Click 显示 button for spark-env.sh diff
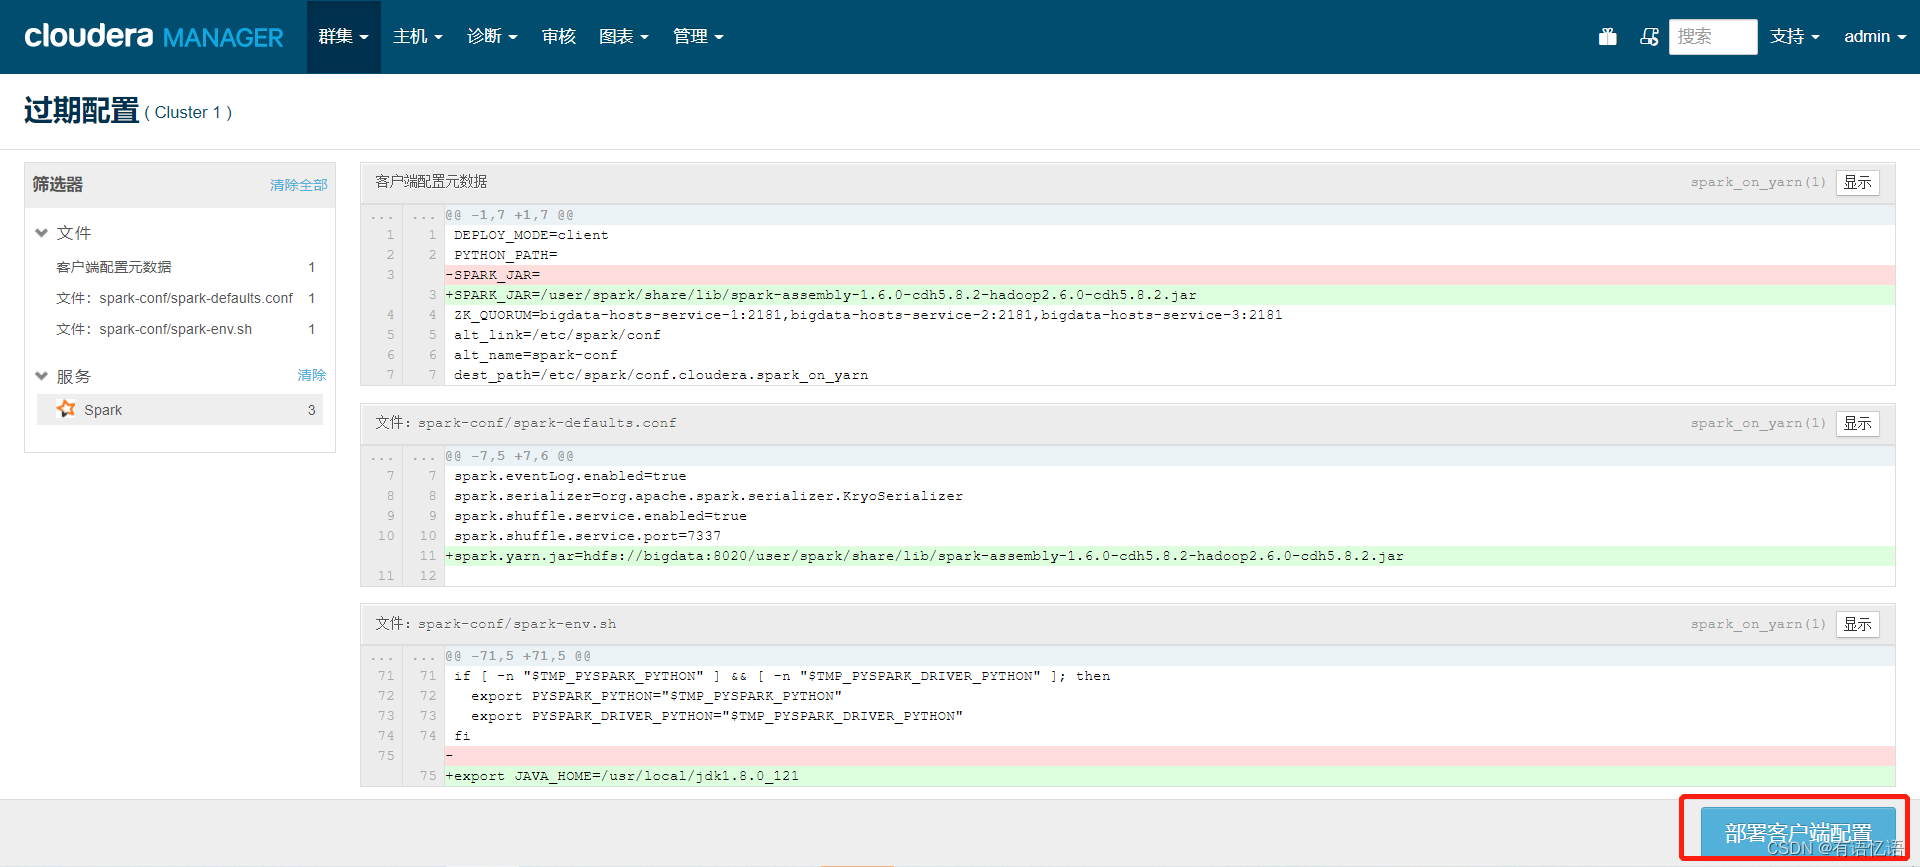The width and height of the screenshot is (1920, 867). 1857,624
